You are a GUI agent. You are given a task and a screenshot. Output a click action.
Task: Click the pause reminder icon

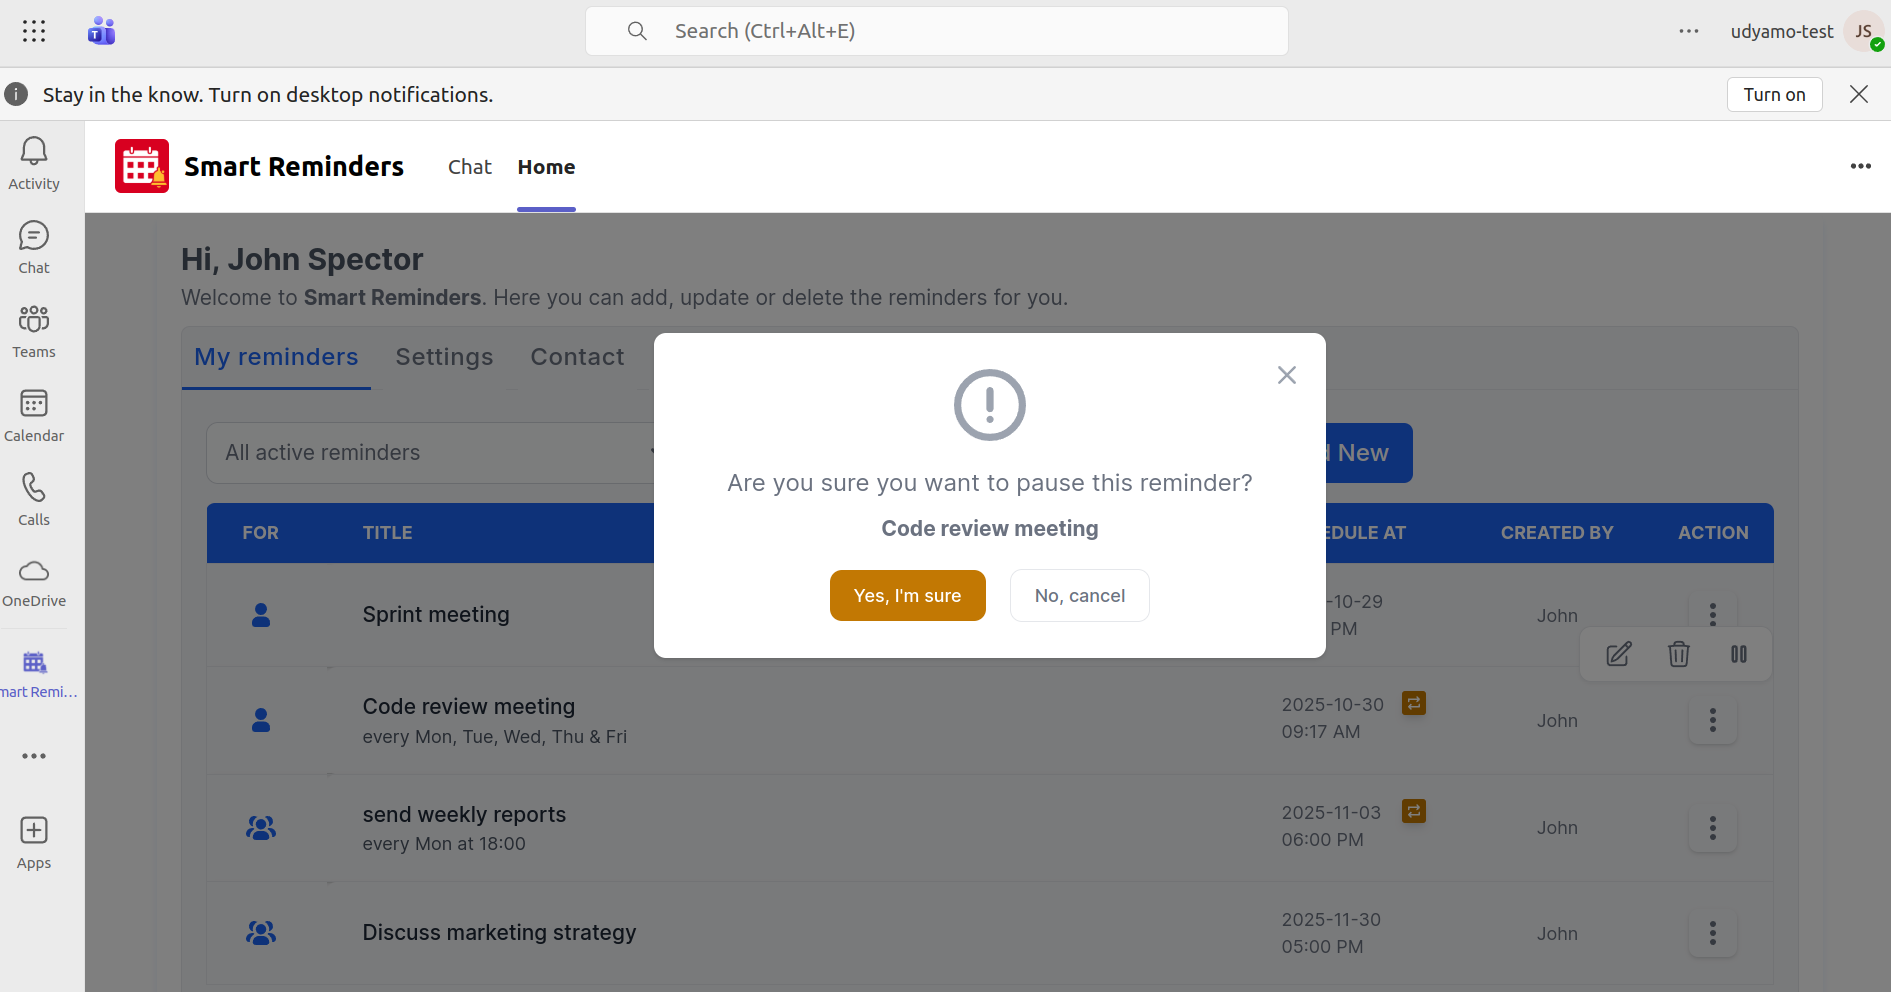(1739, 654)
